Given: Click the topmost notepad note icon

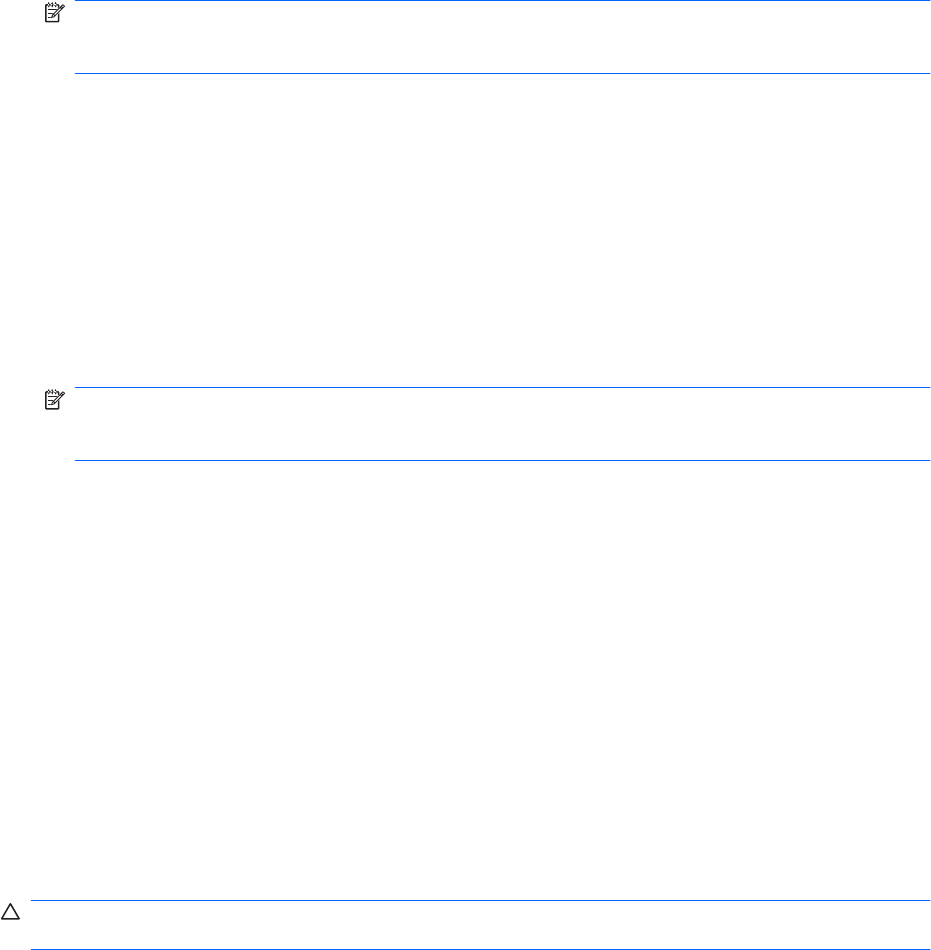Looking at the screenshot, I should [x=54, y=13].
